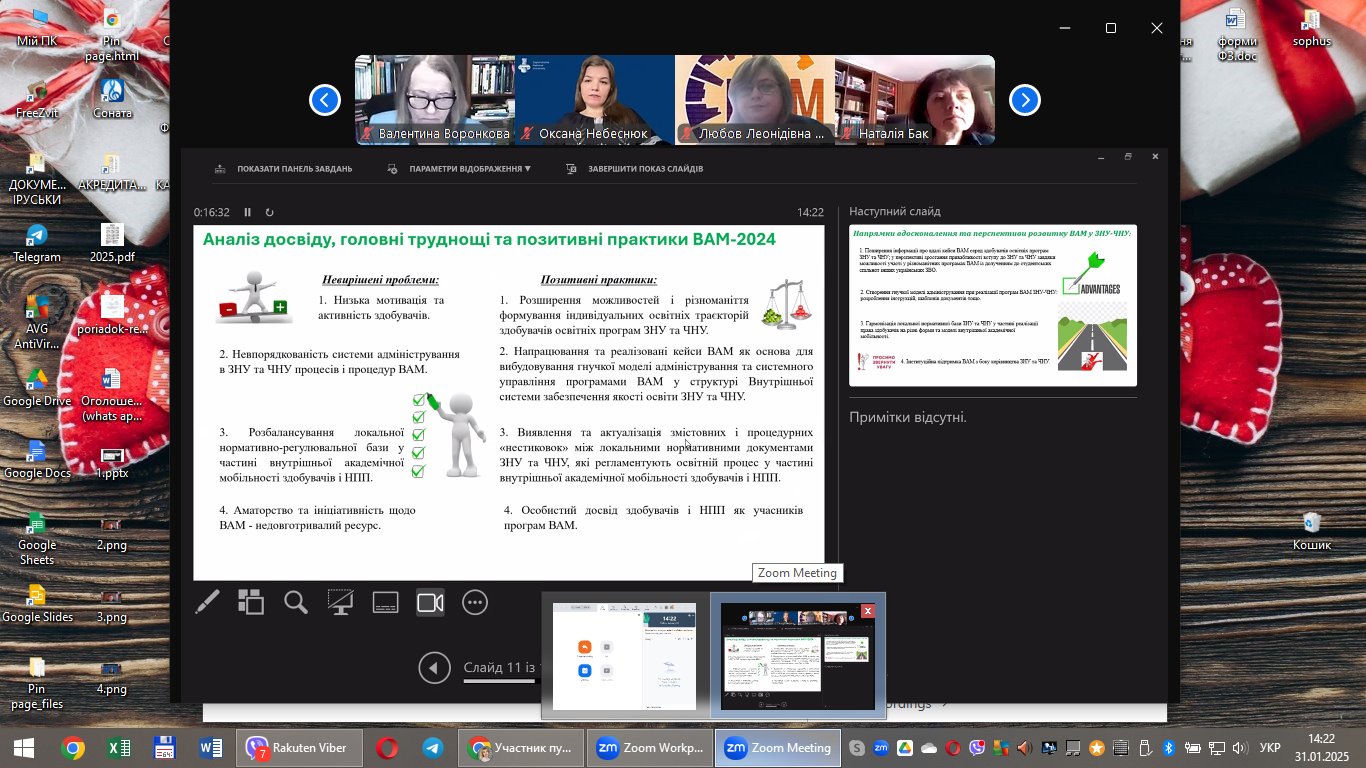The height and width of the screenshot is (768, 1366).
Task: Show previous participants with left arrow
Action: point(325,100)
